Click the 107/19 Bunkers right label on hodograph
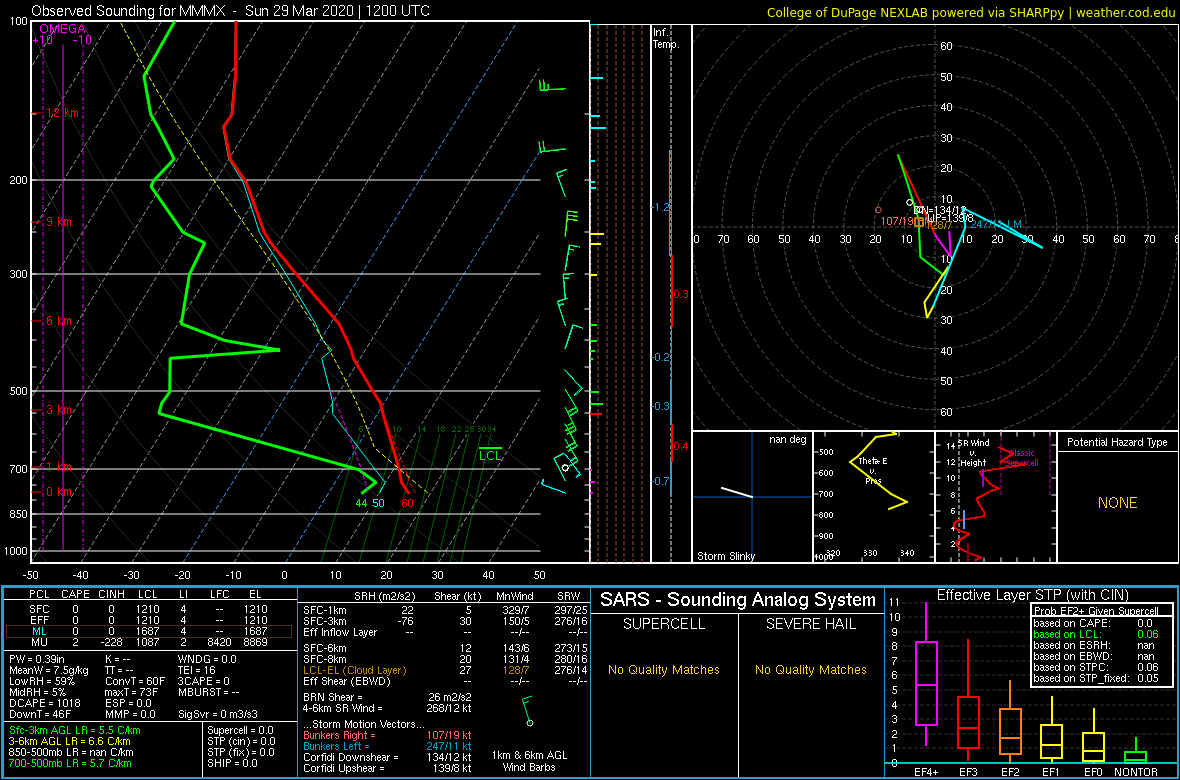The width and height of the screenshot is (1180, 780). [x=897, y=221]
